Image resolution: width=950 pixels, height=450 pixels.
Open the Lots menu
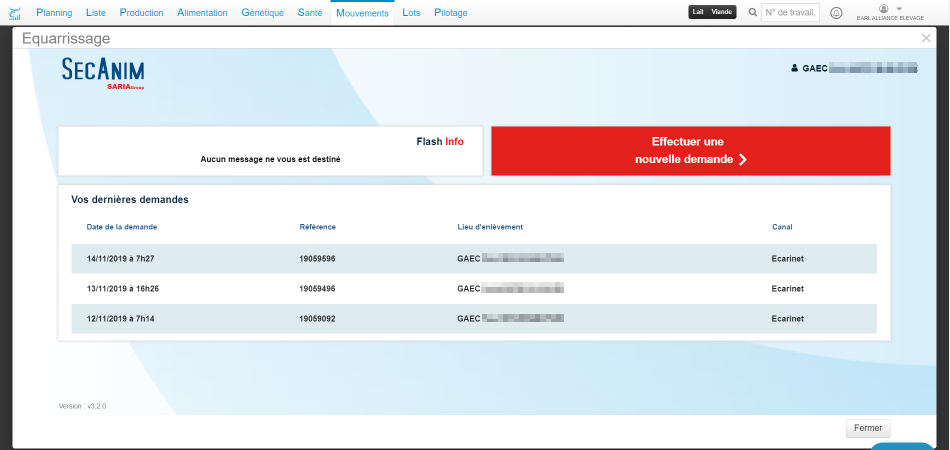(411, 13)
